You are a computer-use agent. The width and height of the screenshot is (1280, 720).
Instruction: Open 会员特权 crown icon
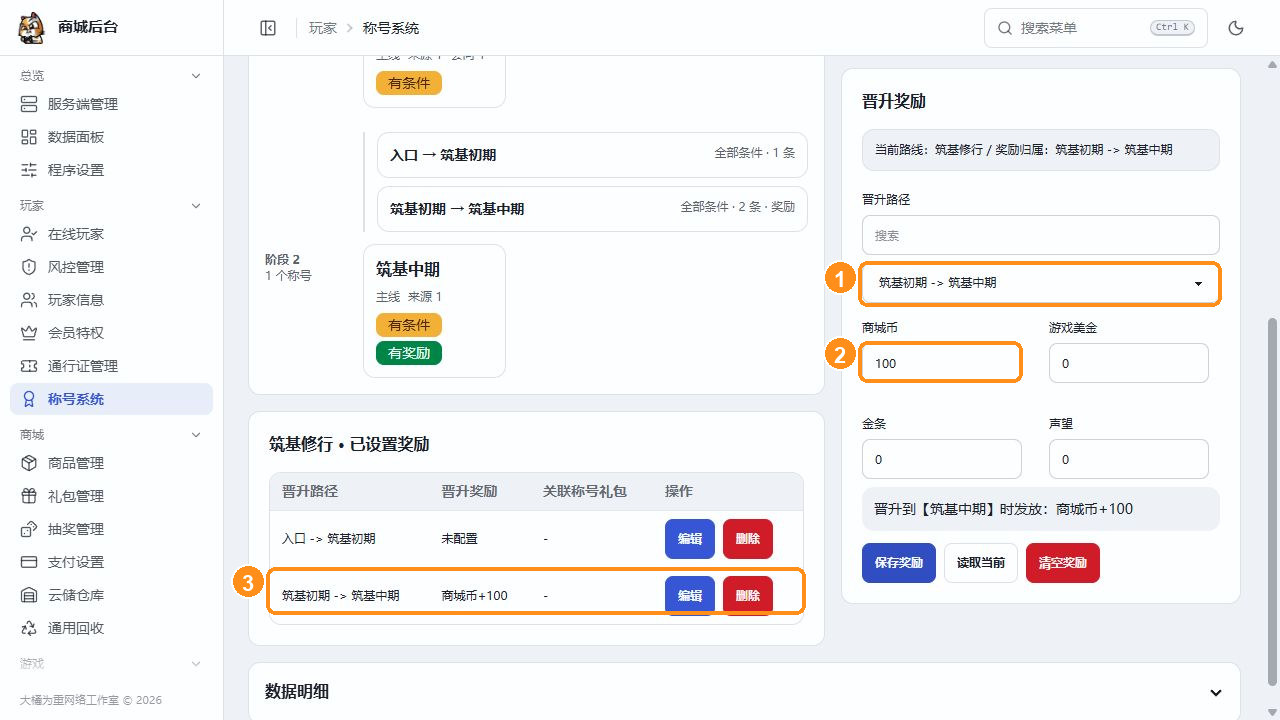coord(29,333)
